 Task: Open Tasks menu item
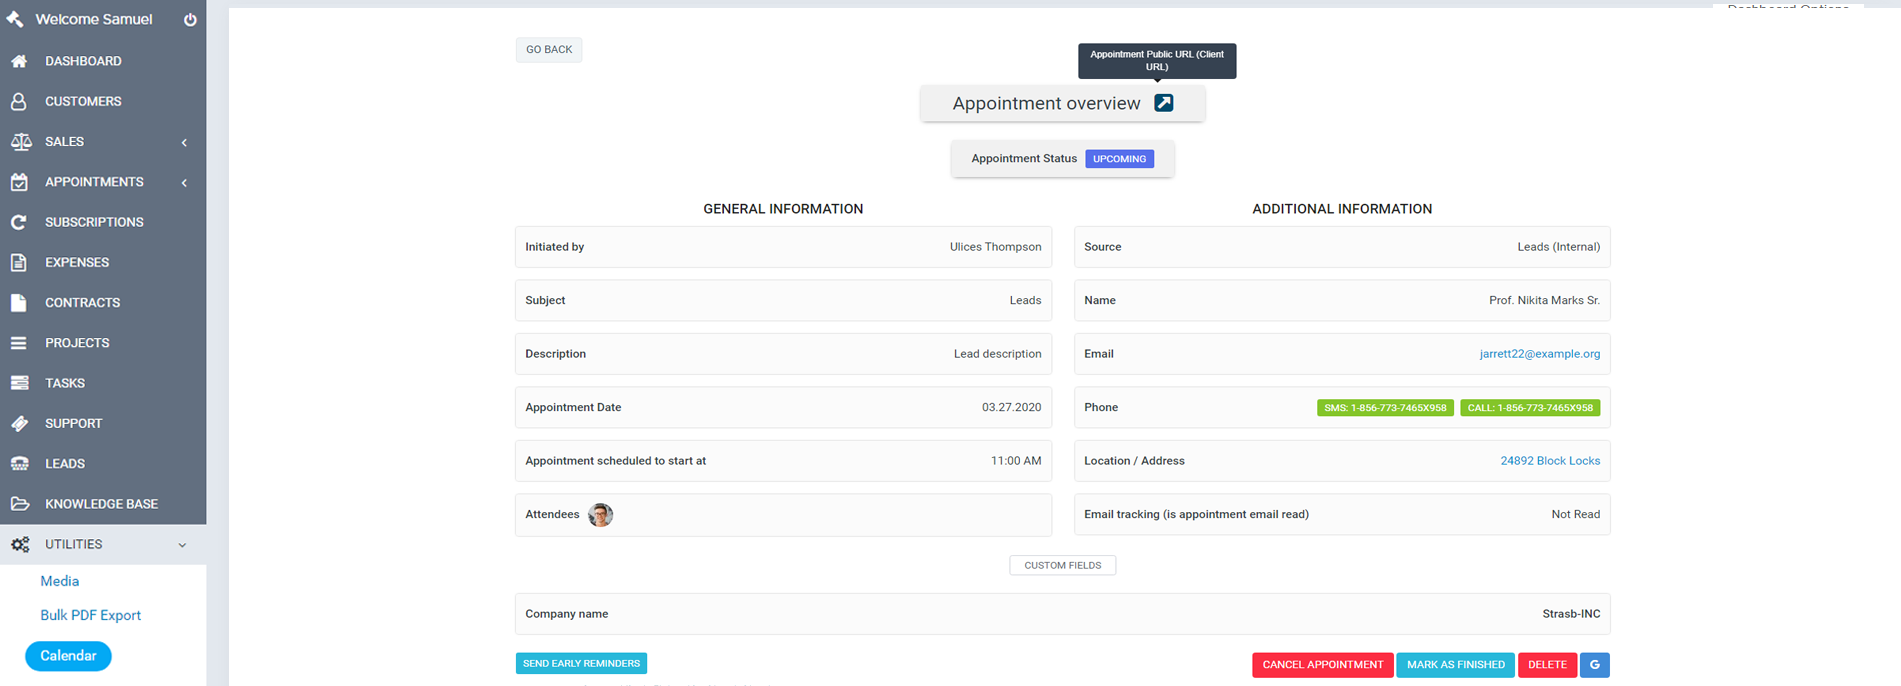(65, 383)
